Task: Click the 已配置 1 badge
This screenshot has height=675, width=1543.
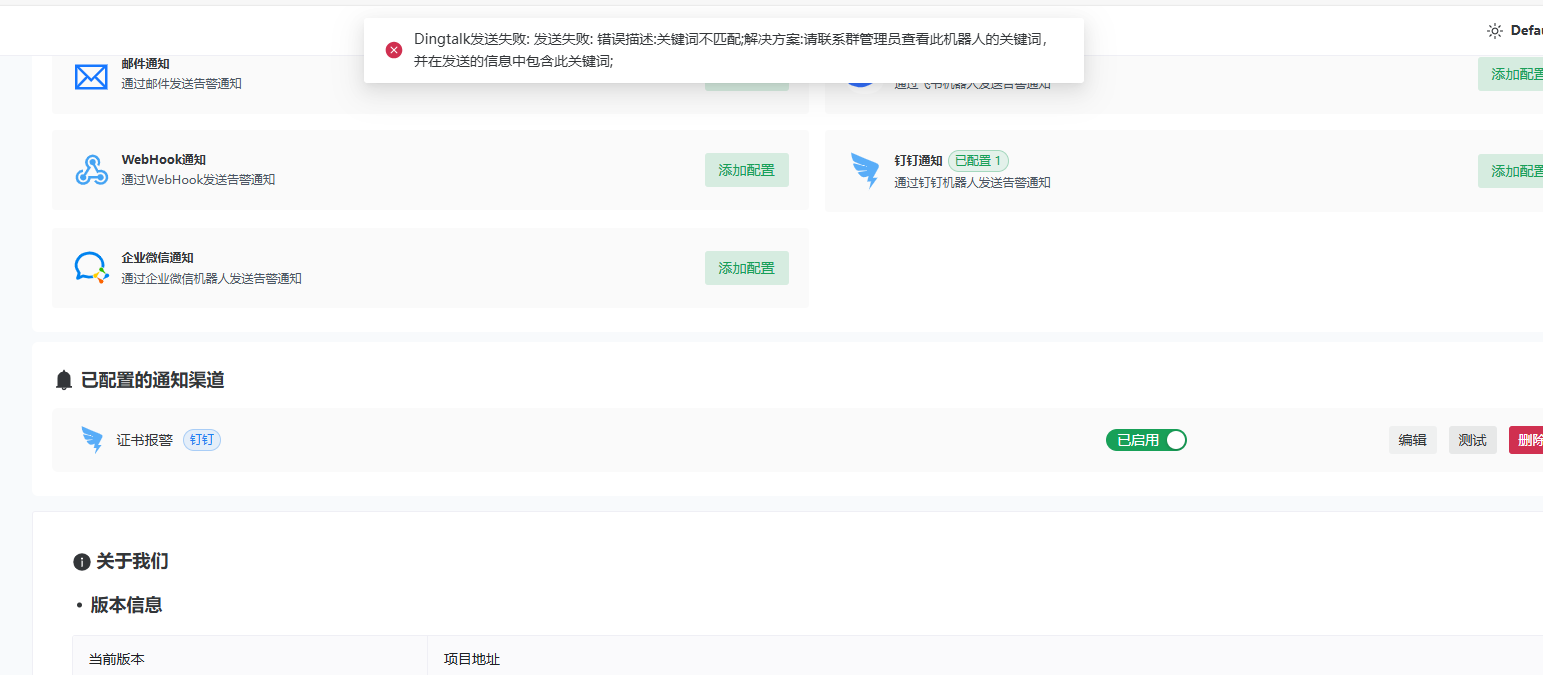Action: pyautogui.click(x=978, y=160)
